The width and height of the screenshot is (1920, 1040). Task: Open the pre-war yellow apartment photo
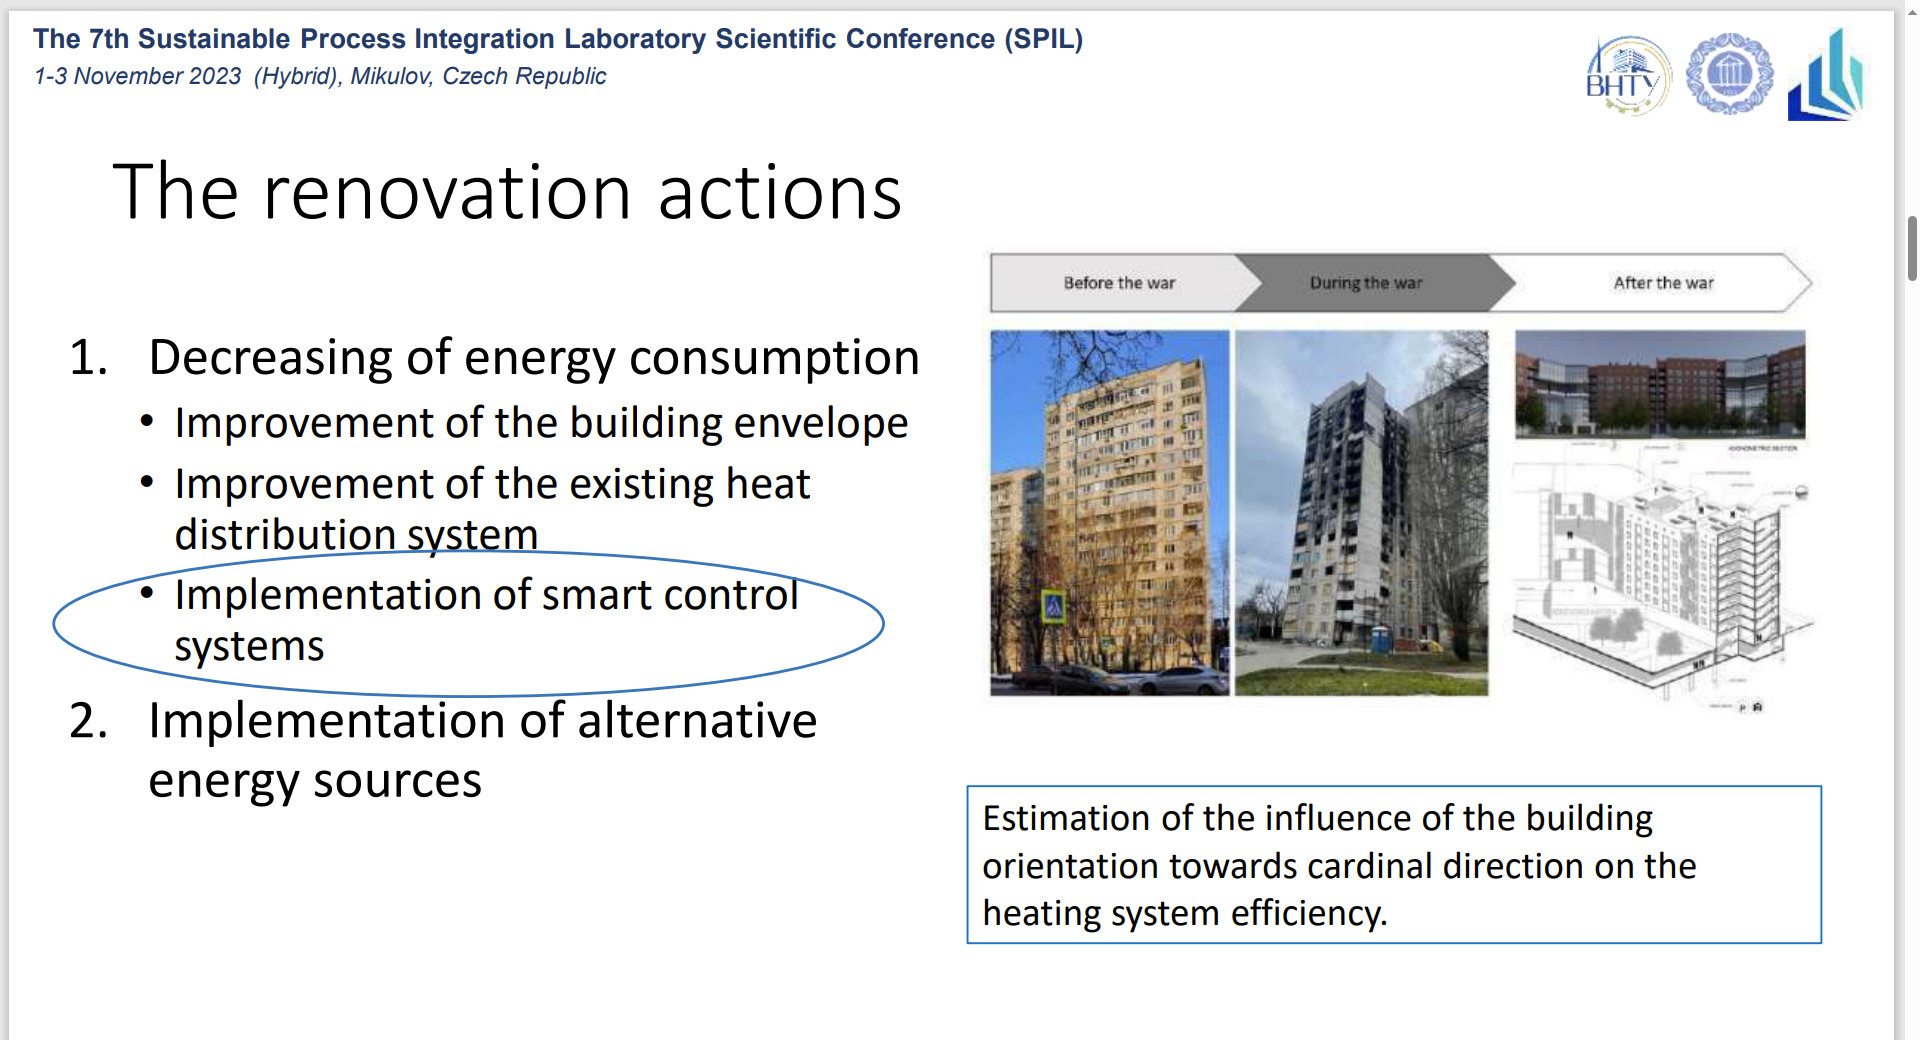1110,513
